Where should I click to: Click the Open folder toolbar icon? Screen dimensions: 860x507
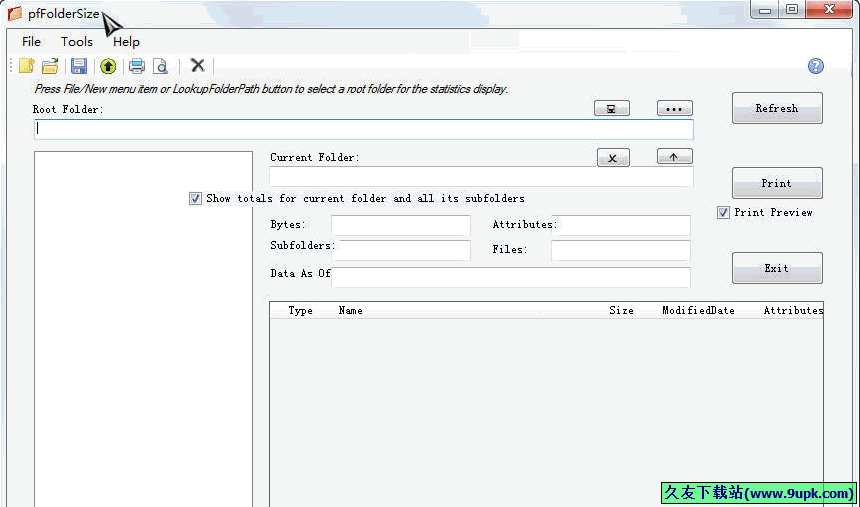tap(50, 66)
